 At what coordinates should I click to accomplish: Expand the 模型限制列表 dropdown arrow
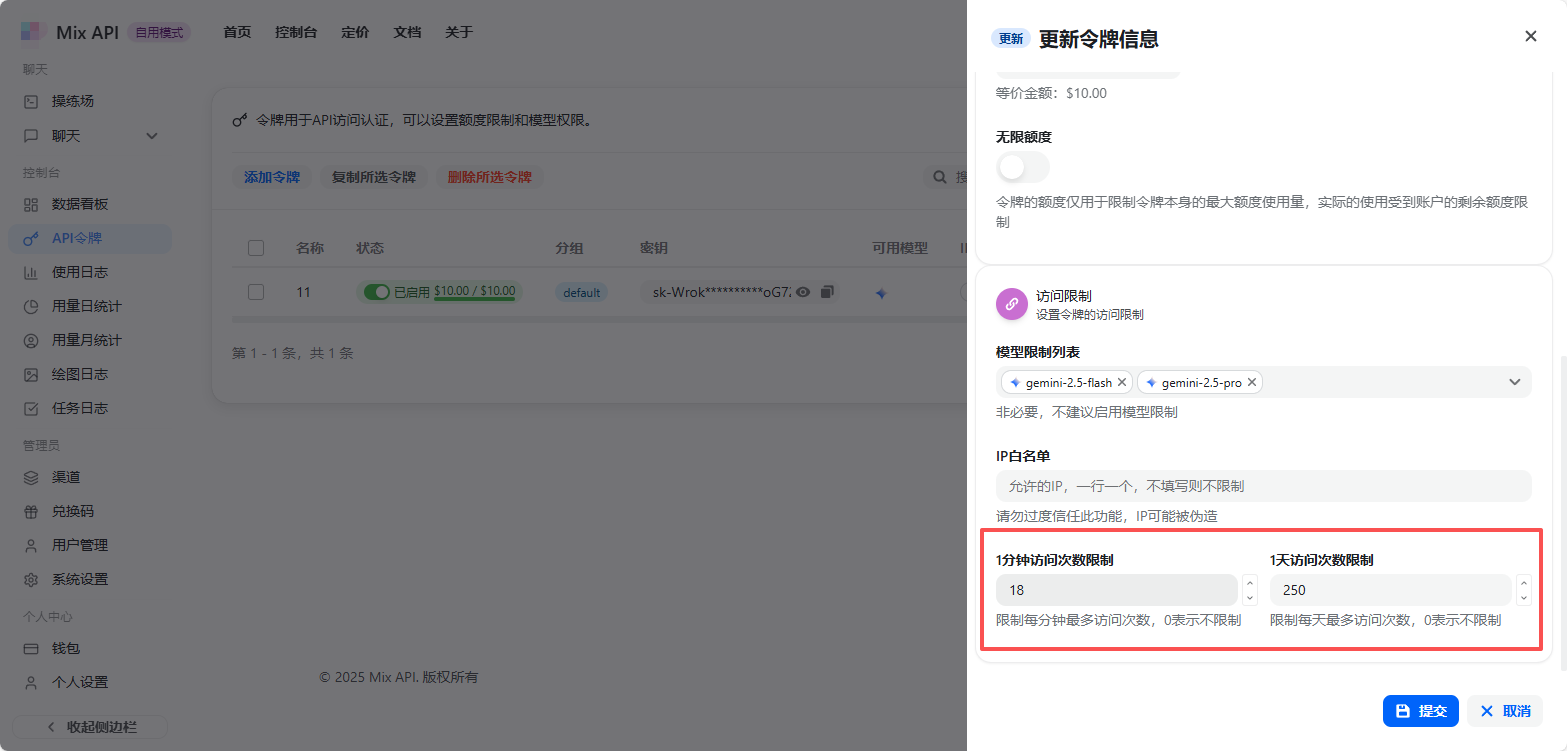[x=1514, y=382]
